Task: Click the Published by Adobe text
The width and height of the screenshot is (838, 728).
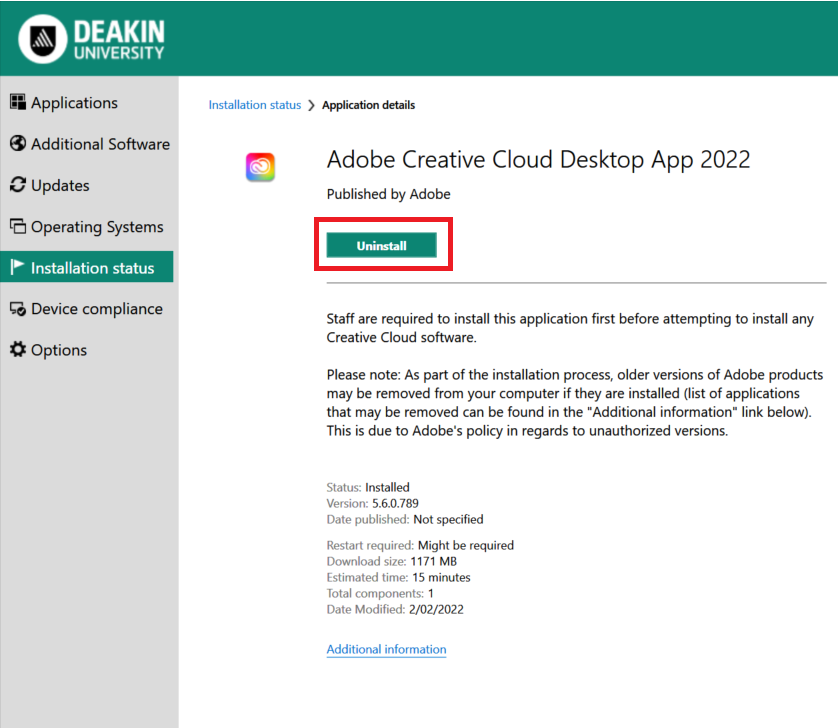Action: [x=389, y=193]
